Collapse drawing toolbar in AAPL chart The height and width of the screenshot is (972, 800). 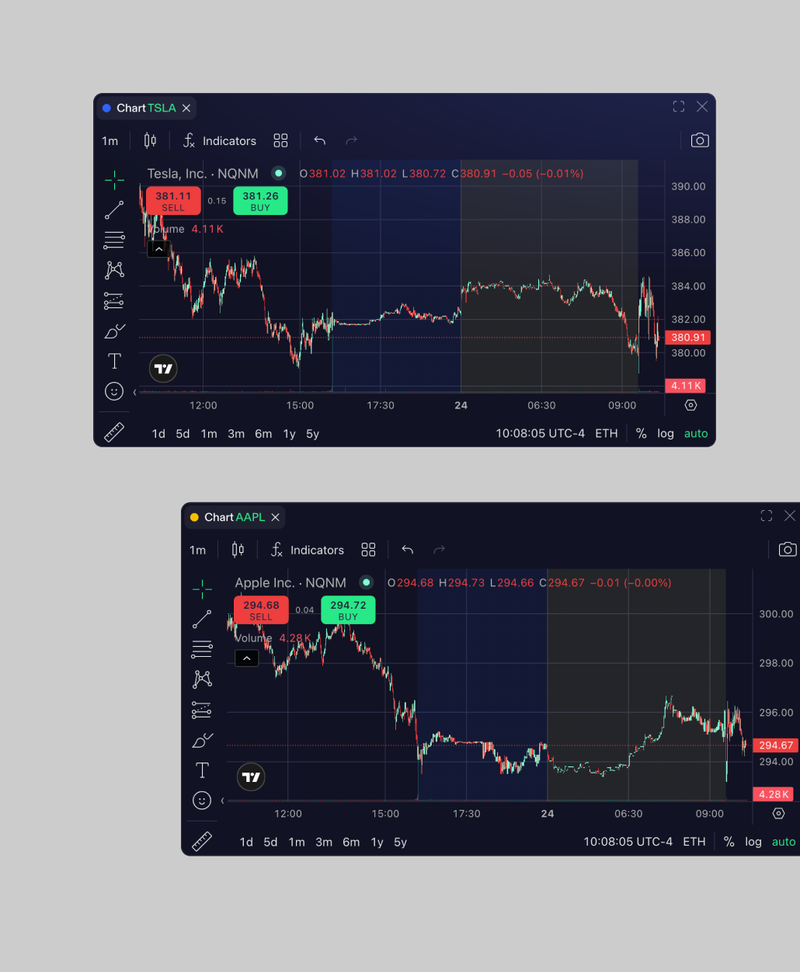tap(222, 800)
